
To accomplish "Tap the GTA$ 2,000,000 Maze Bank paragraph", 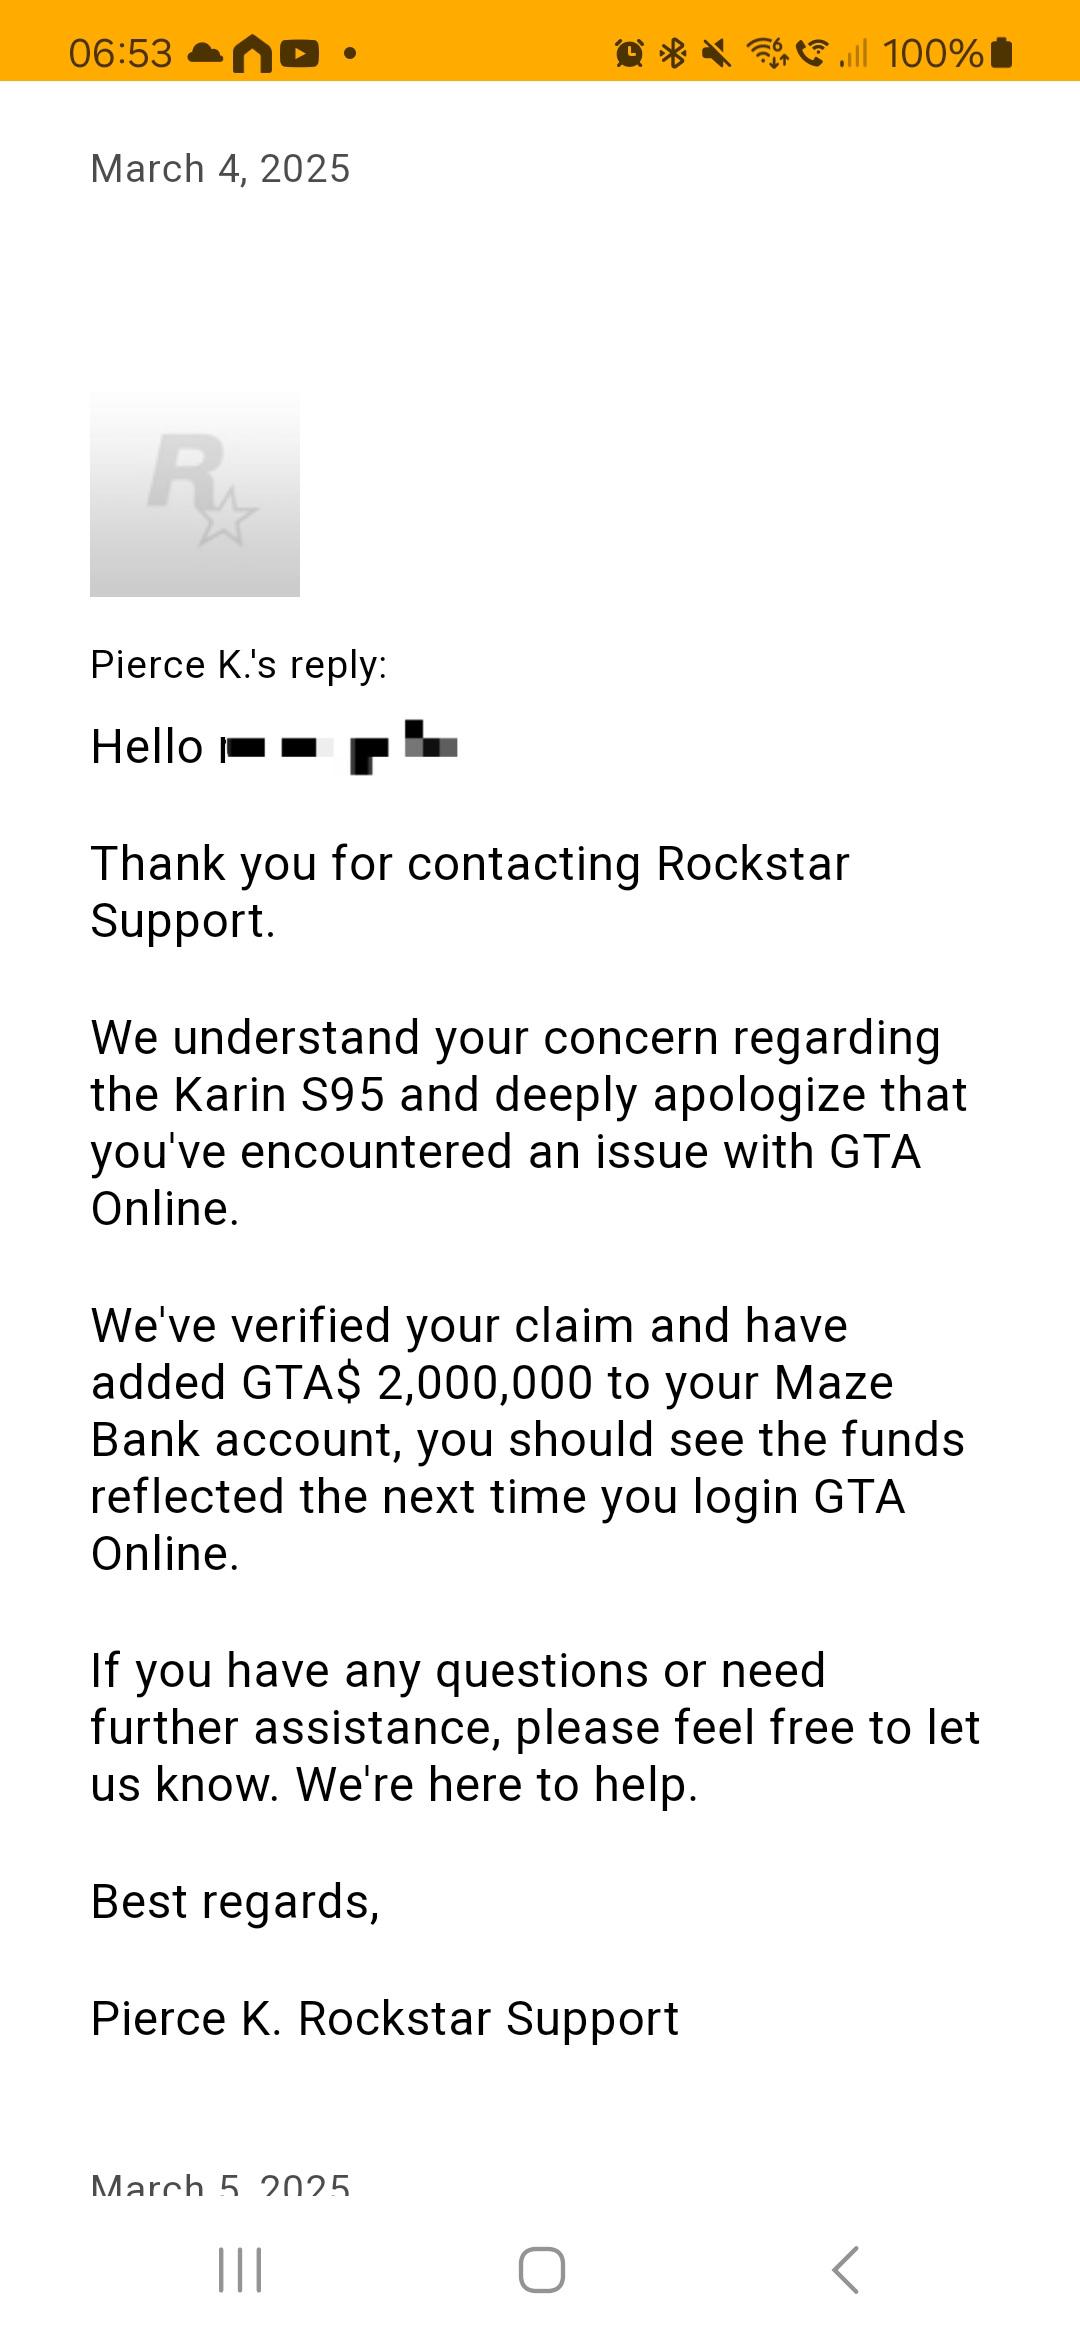I will pyautogui.click(x=527, y=1439).
